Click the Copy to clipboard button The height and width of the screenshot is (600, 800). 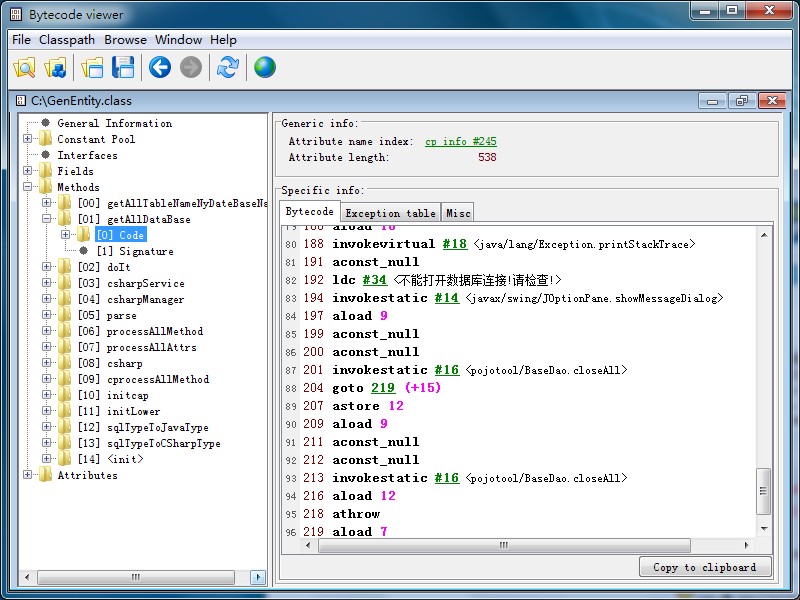point(704,567)
